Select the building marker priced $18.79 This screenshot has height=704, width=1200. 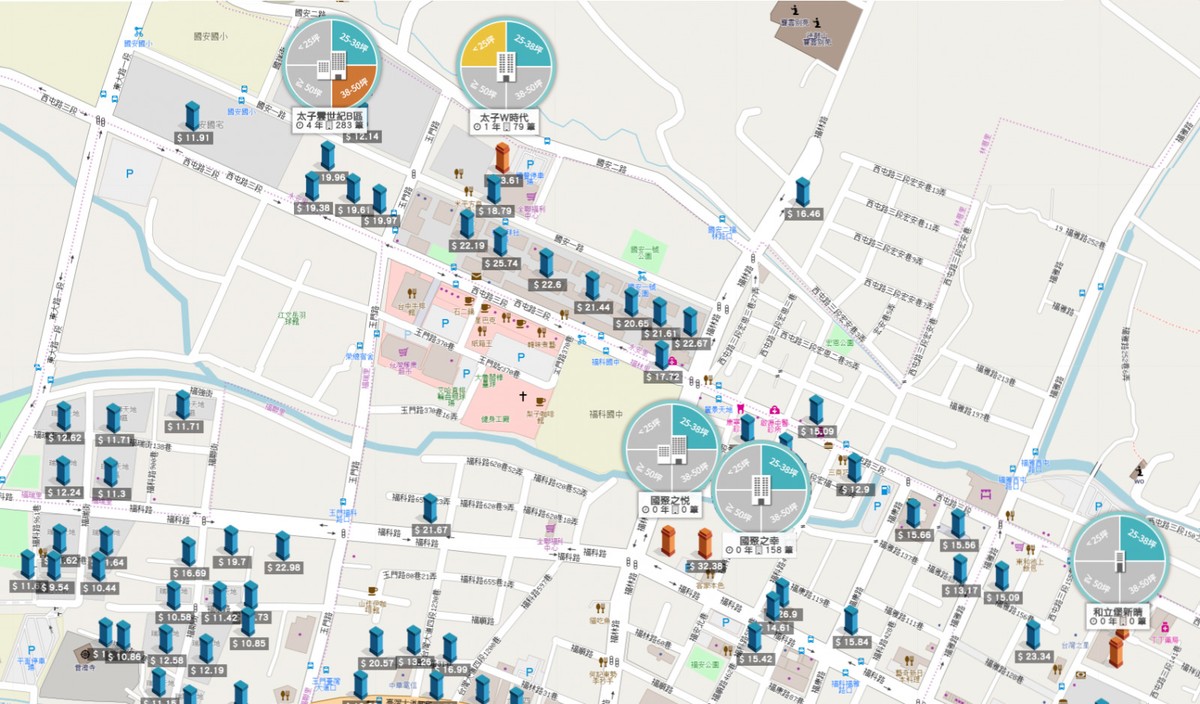click(493, 190)
